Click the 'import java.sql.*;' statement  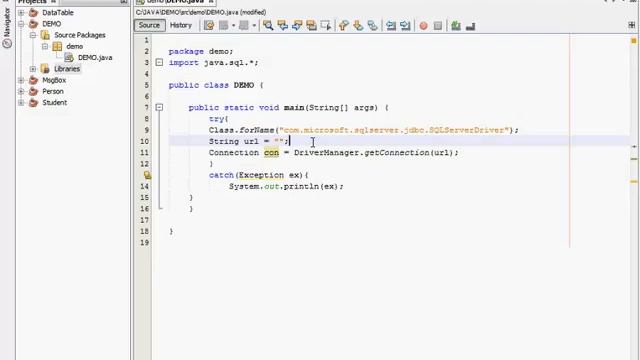click(x=213, y=63)
